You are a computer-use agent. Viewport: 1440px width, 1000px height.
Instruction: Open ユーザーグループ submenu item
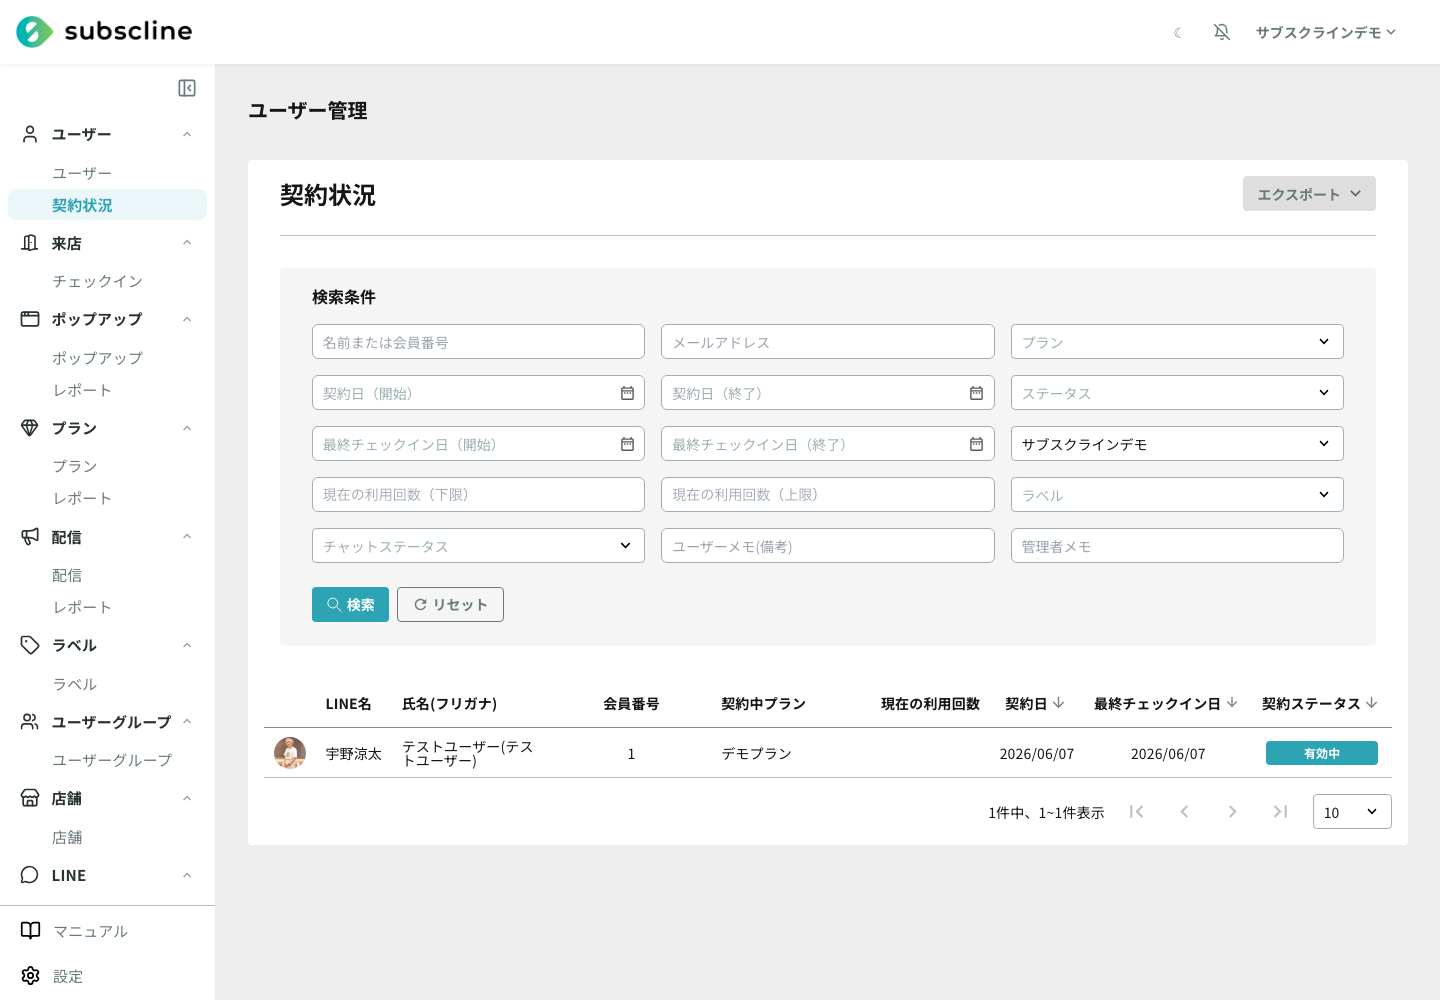click(x=112, y=760)
